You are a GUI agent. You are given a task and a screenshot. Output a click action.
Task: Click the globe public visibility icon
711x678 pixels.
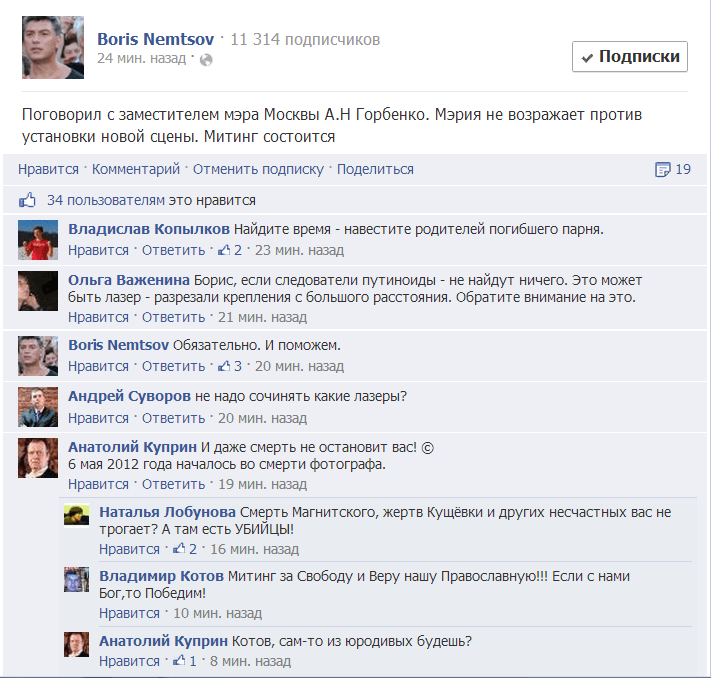(206, 60)
